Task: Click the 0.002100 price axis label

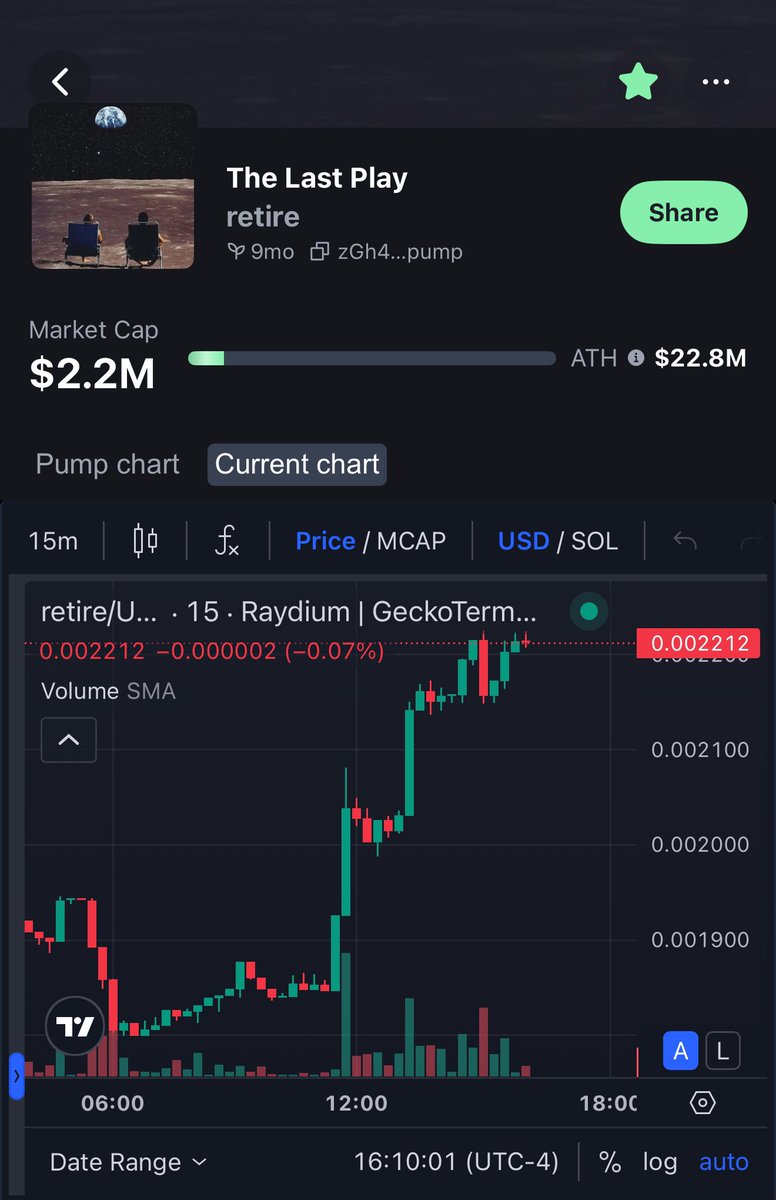Action: [700, 750]
